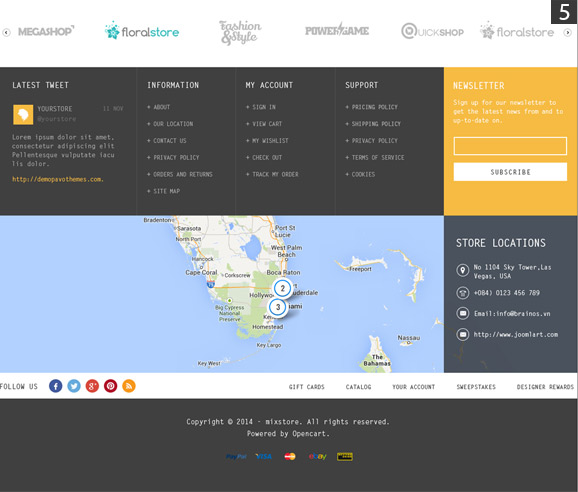Open the Pinterest follow icon
Viewport: 578px width, 492px height.
pos(111,386)
